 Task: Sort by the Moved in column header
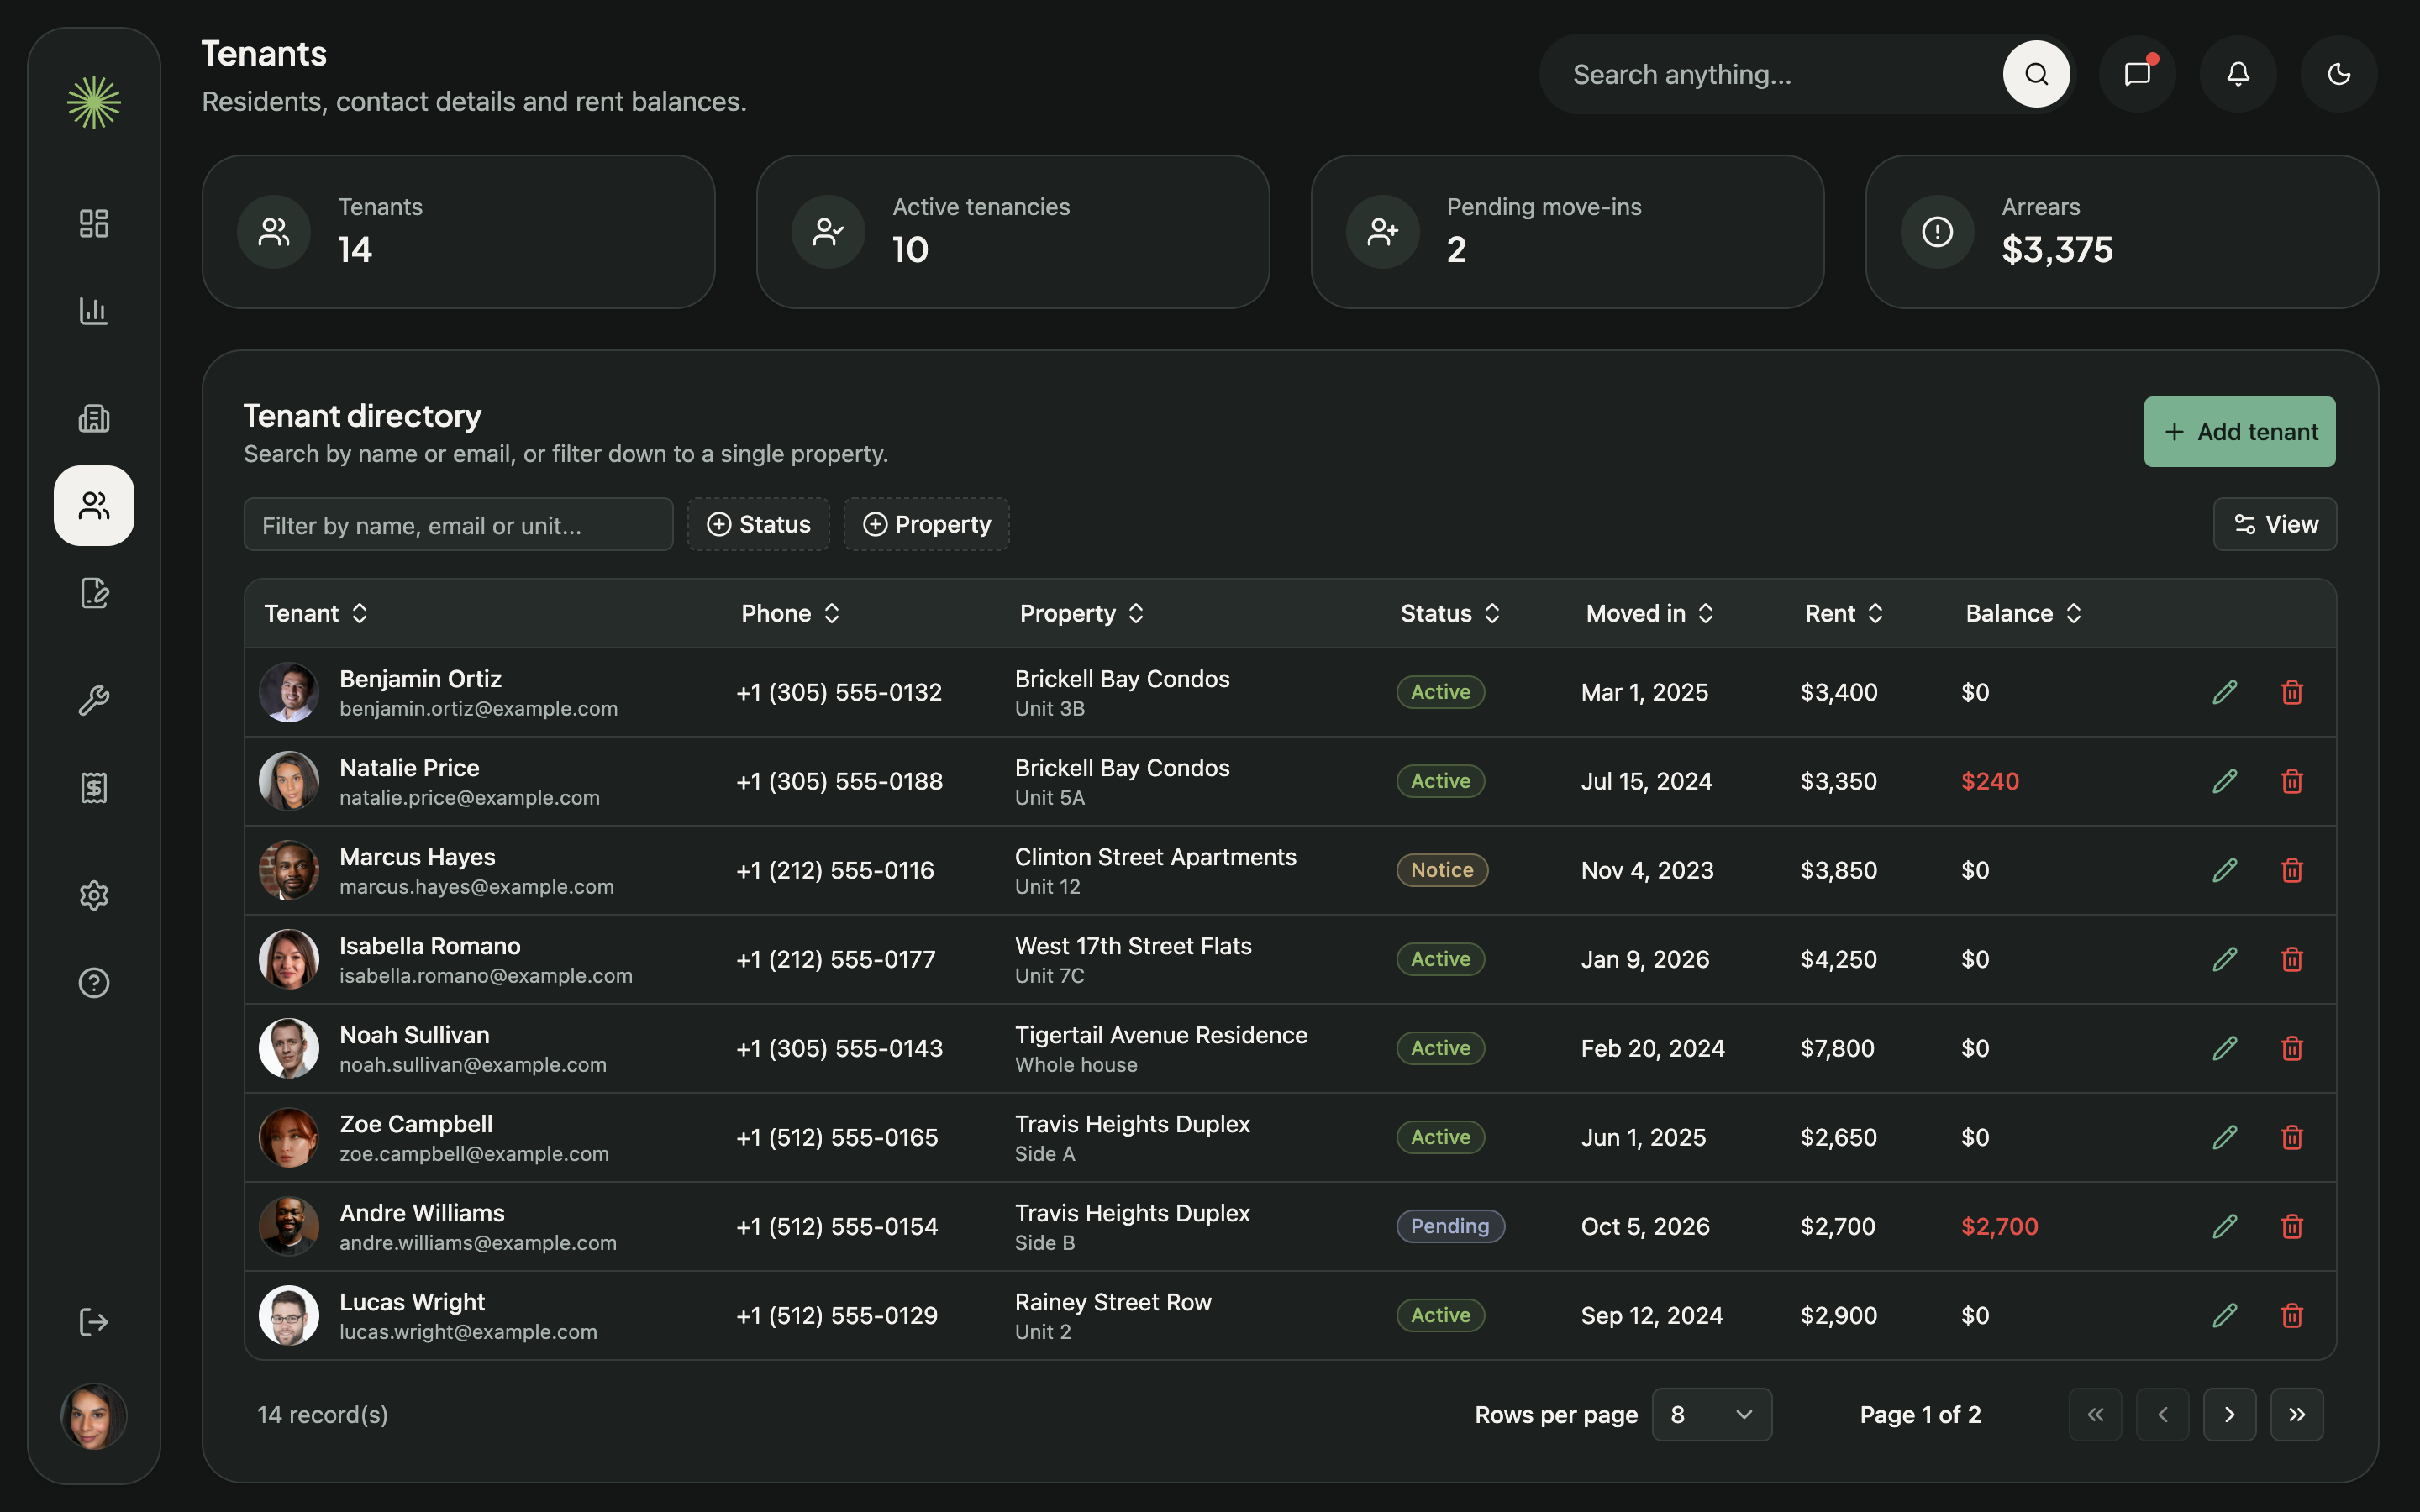click(x=1650, y=613)
